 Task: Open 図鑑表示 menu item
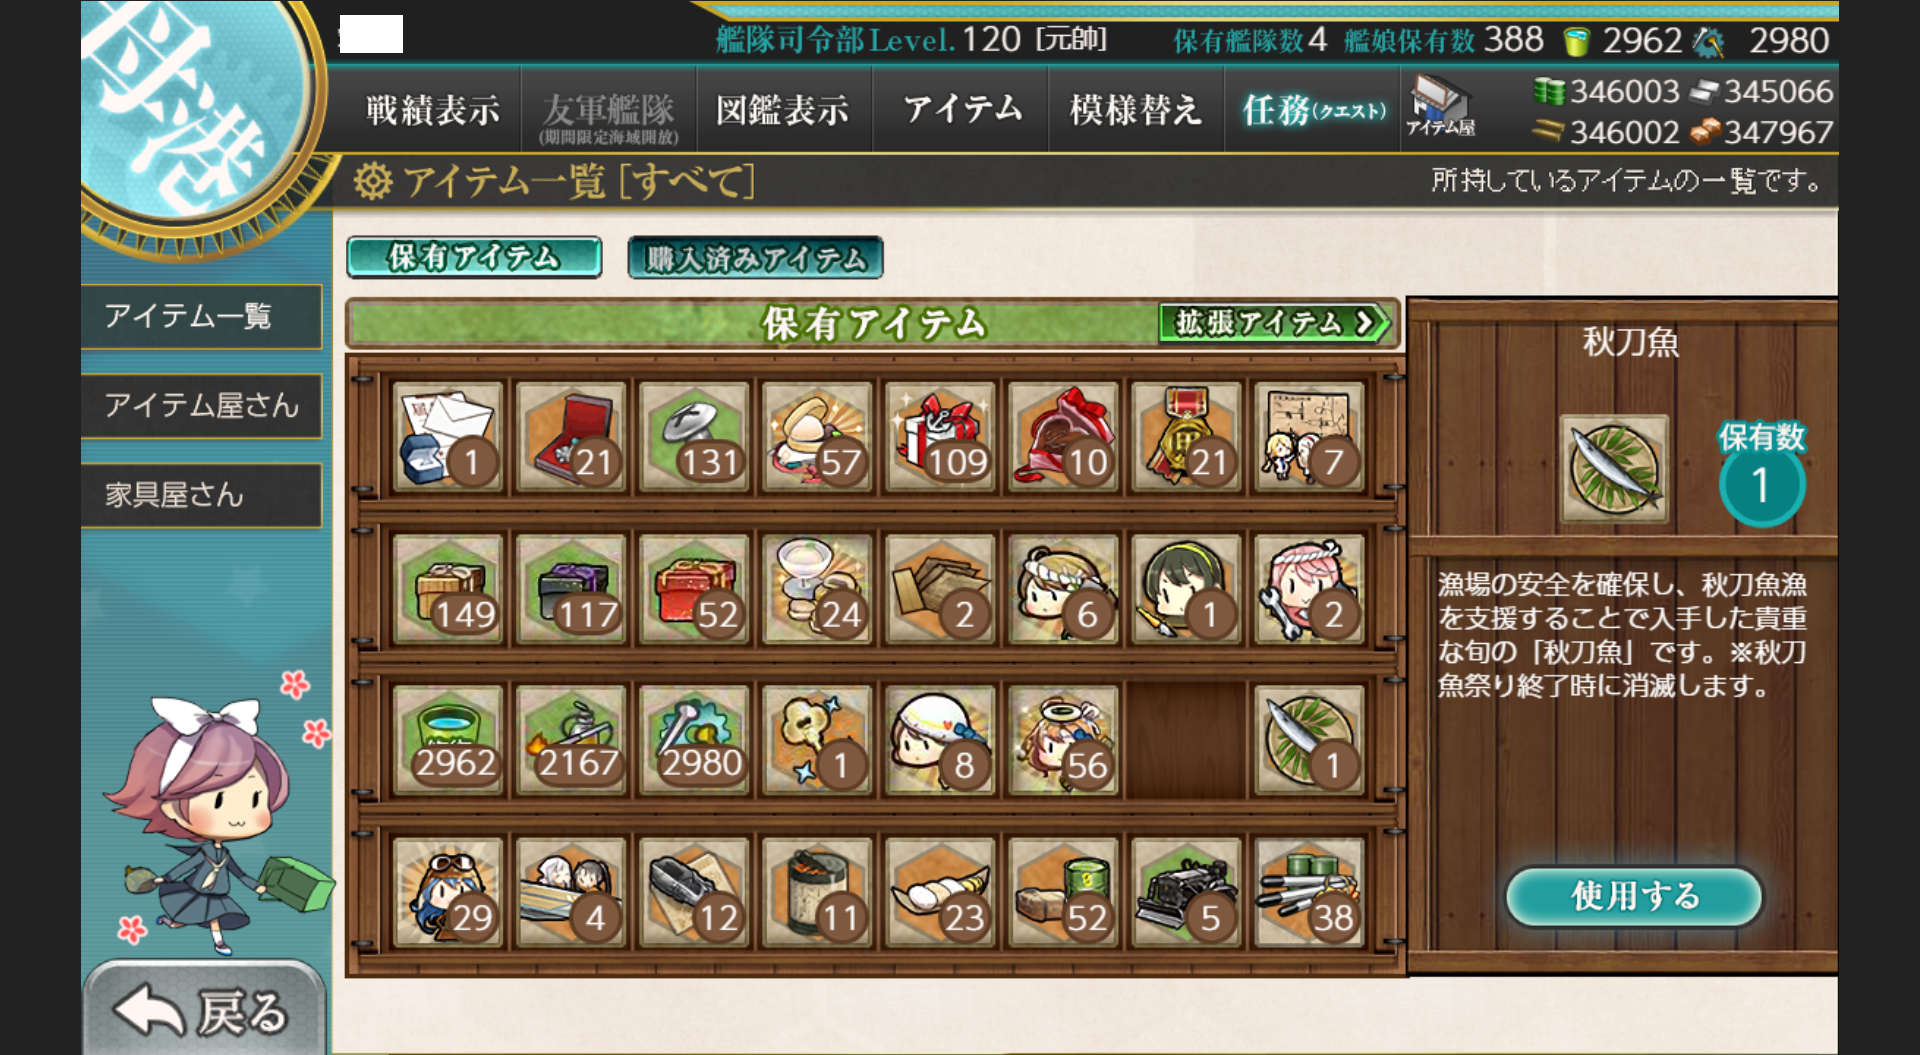tap(783, 109)
